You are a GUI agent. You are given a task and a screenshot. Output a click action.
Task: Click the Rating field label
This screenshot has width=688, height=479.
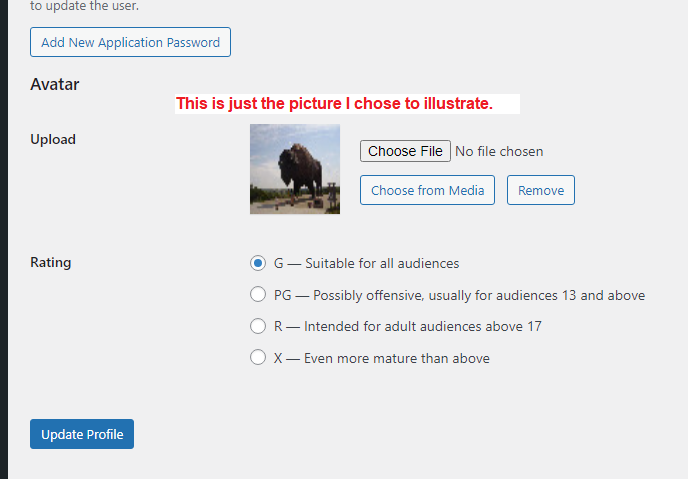click(51, 262)
